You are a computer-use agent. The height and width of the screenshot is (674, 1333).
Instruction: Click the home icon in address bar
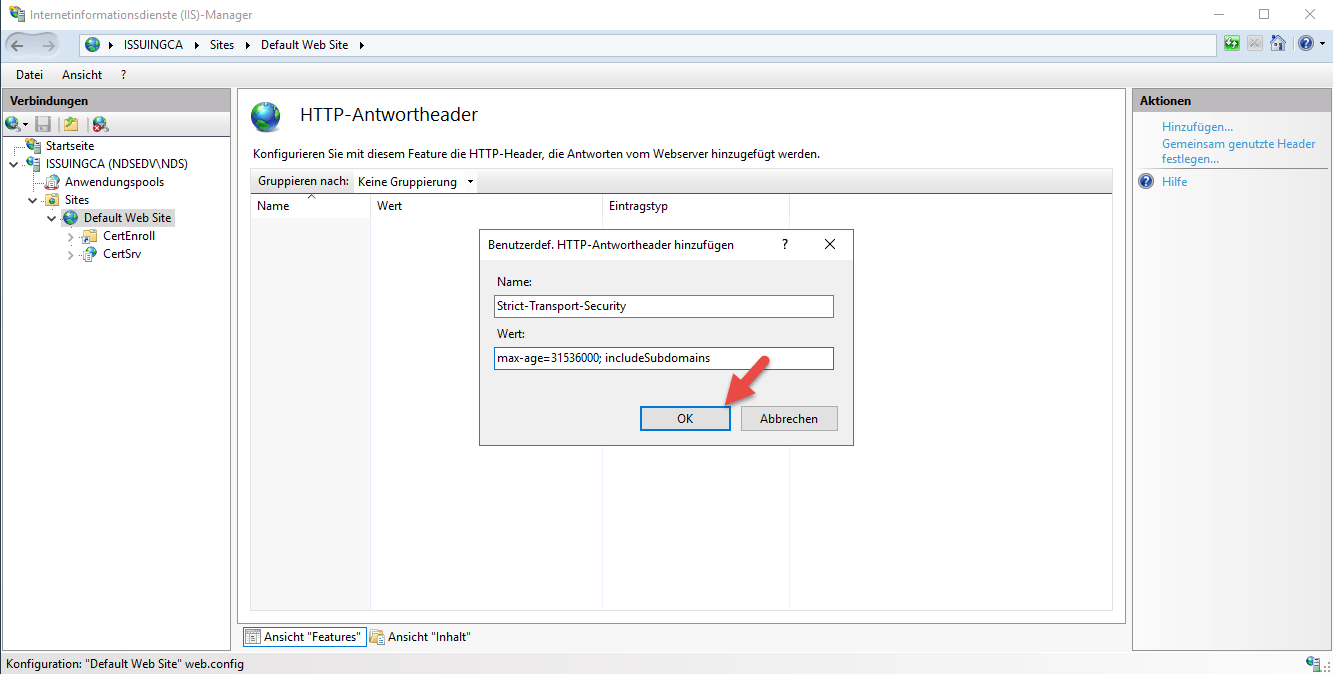point(1277,44)
